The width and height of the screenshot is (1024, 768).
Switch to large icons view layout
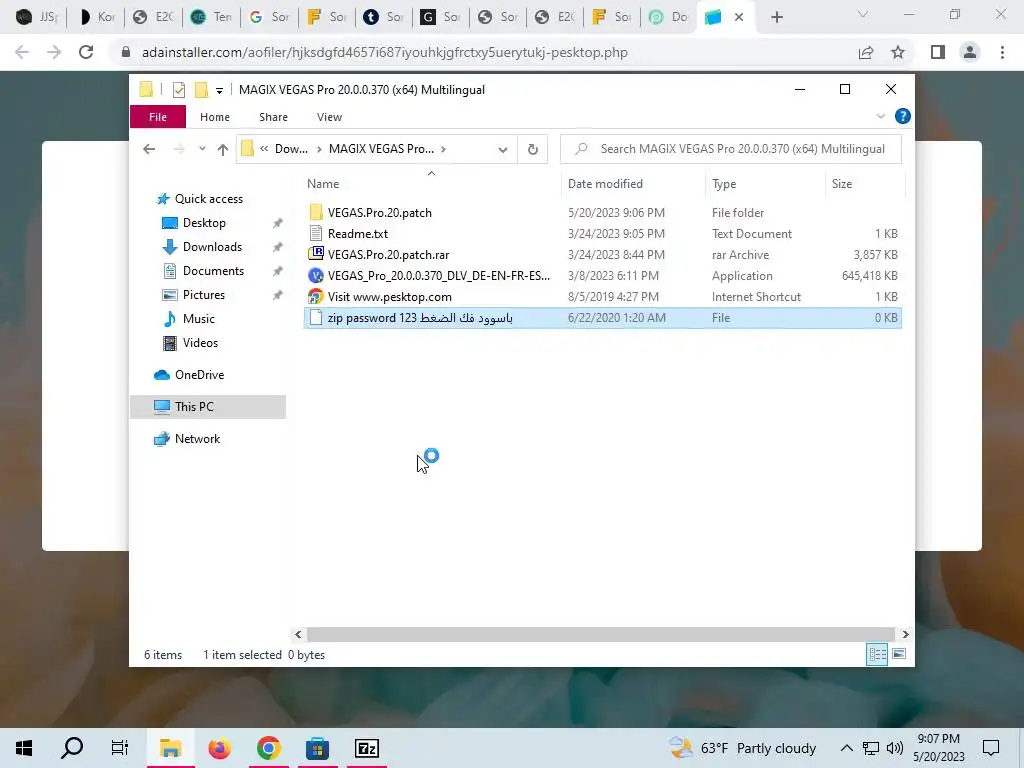pos(899,654)
